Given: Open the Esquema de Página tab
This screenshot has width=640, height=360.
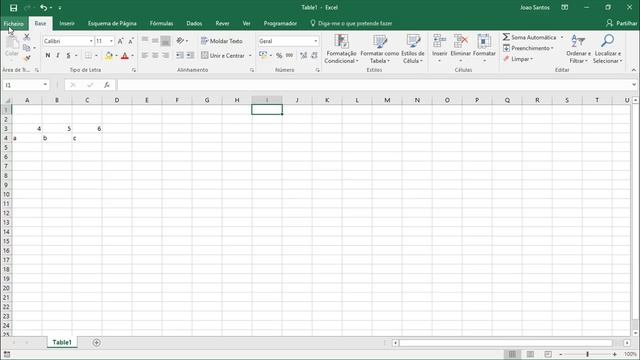Looking at the screenshot, I should [x=112, y=24].
